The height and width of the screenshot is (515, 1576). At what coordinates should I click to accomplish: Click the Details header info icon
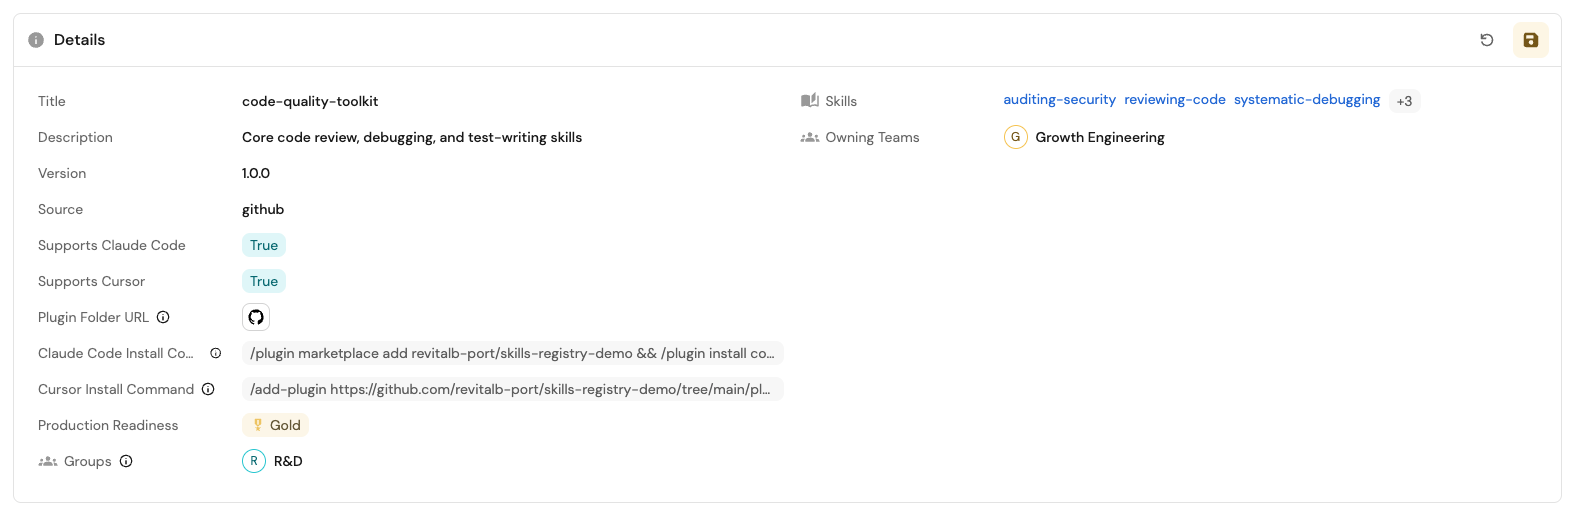tap(36, 40)
